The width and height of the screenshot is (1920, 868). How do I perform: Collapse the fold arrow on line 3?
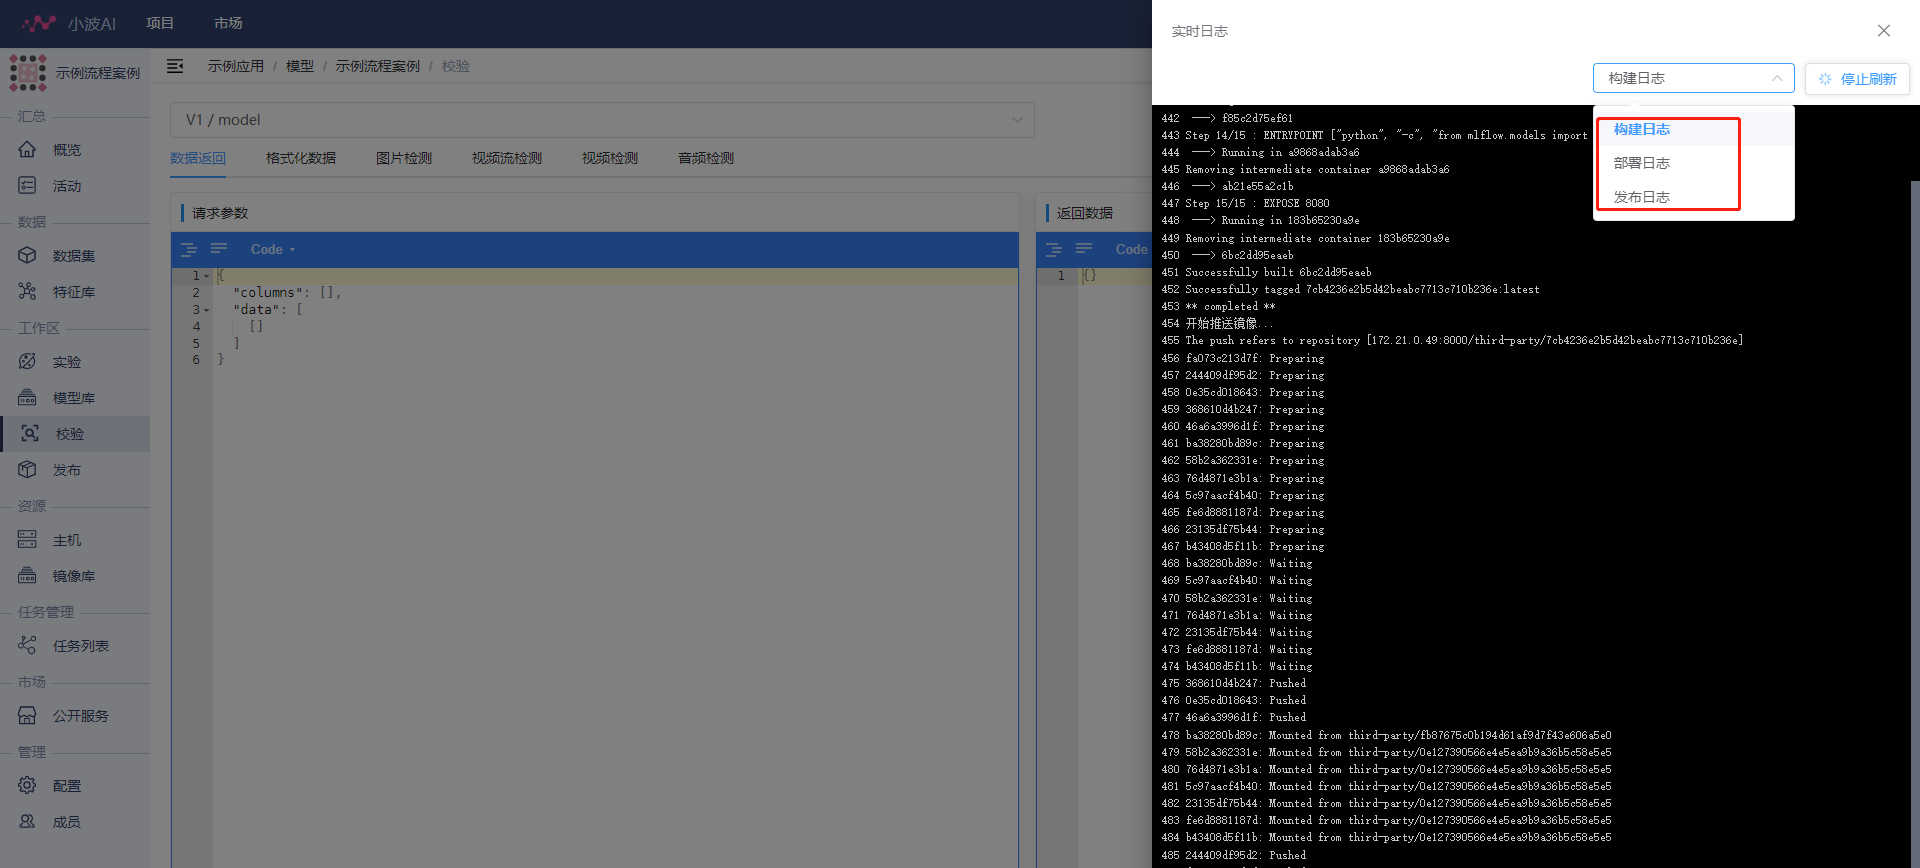[x=207, y=310]
